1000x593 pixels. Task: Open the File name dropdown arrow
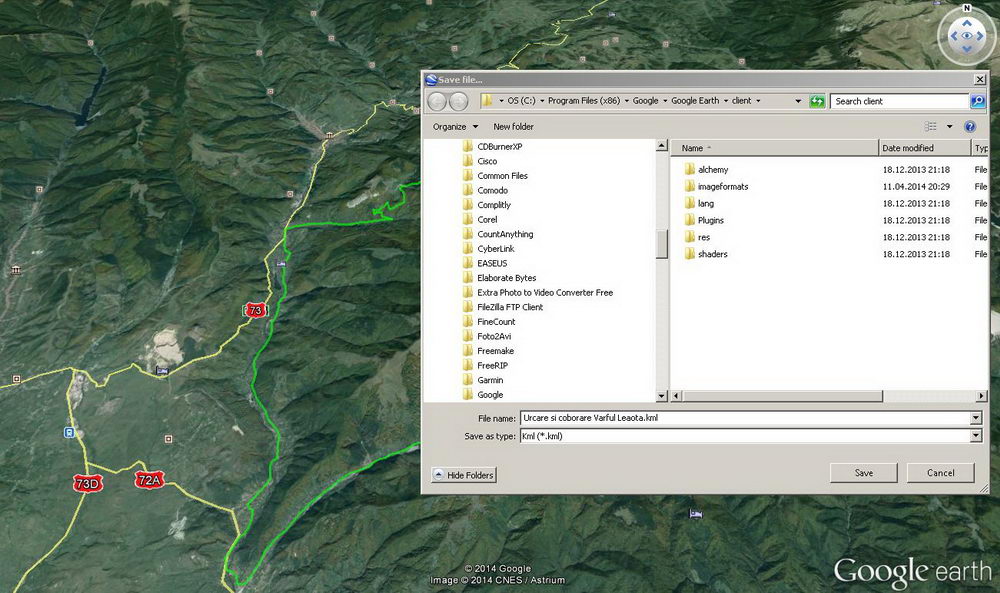point(976,418)
